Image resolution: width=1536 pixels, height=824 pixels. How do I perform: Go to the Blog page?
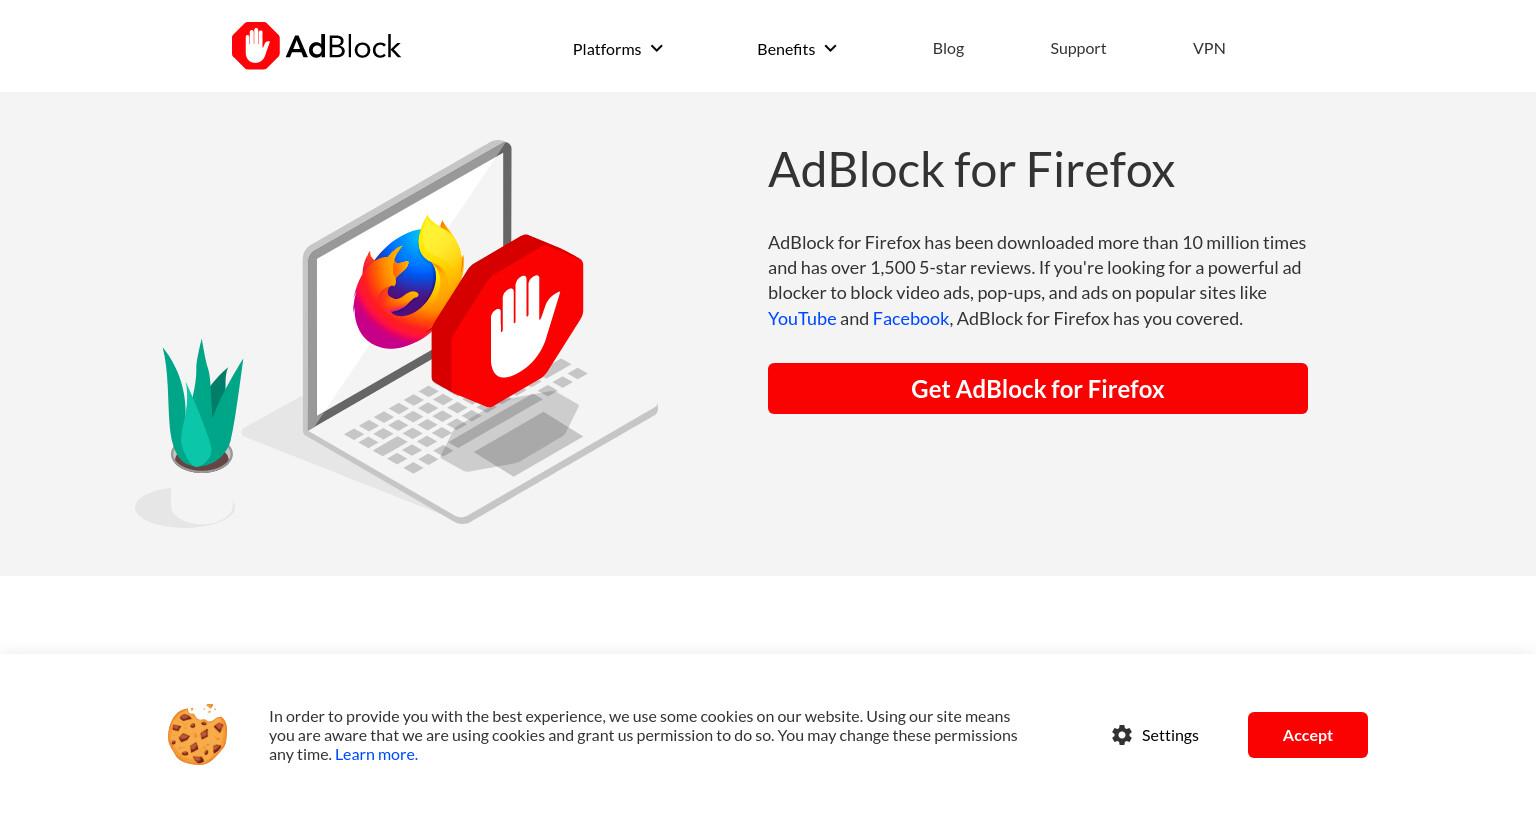pyautogui.click(x=948, y=48)
